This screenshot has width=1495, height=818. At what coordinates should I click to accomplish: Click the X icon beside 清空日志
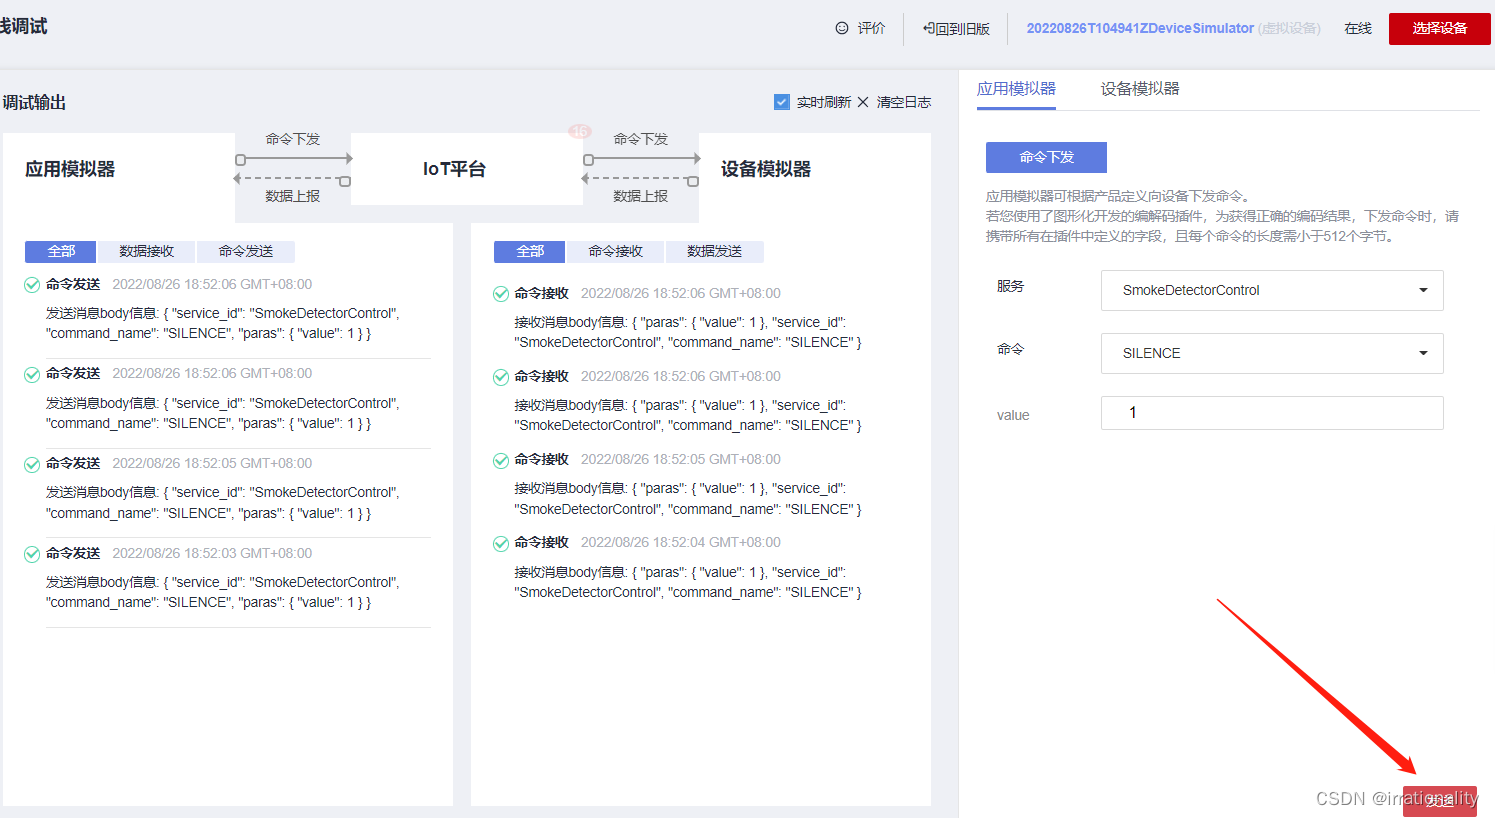863,102
